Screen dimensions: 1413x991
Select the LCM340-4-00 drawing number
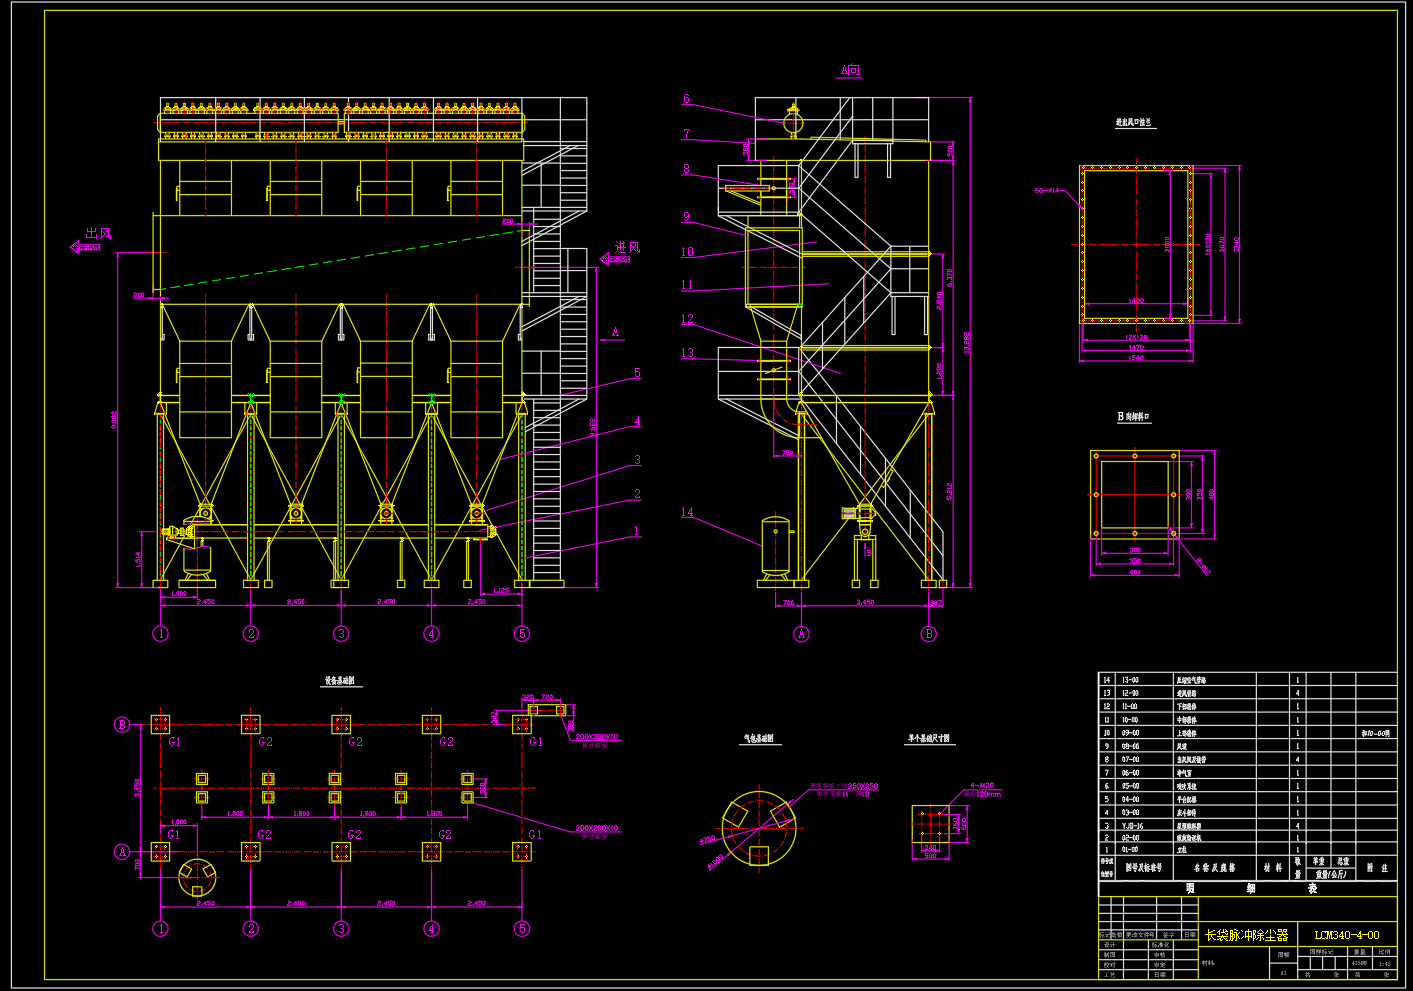pyautogui.click(x=1346, y=935)
